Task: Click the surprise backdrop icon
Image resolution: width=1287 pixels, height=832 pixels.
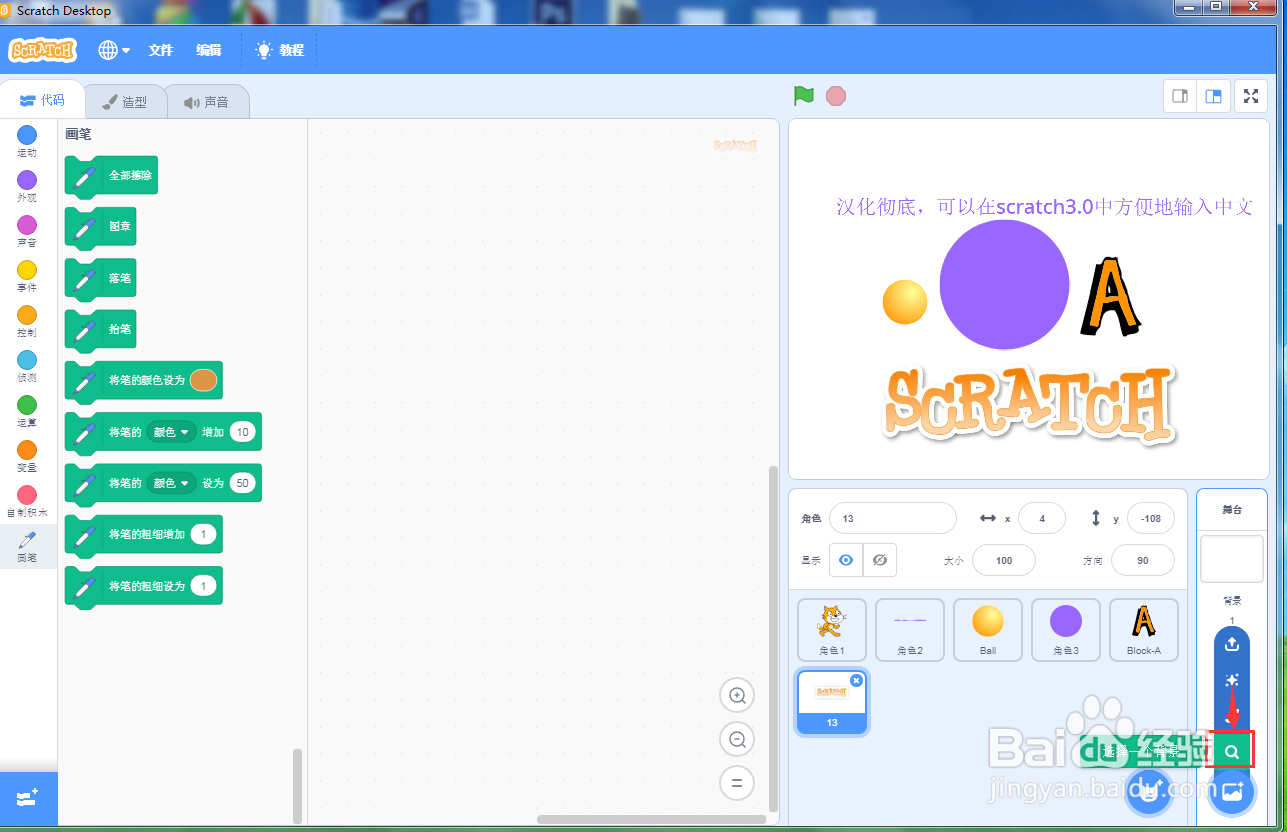Action: pyautogui.click(x=1231, y=680)
